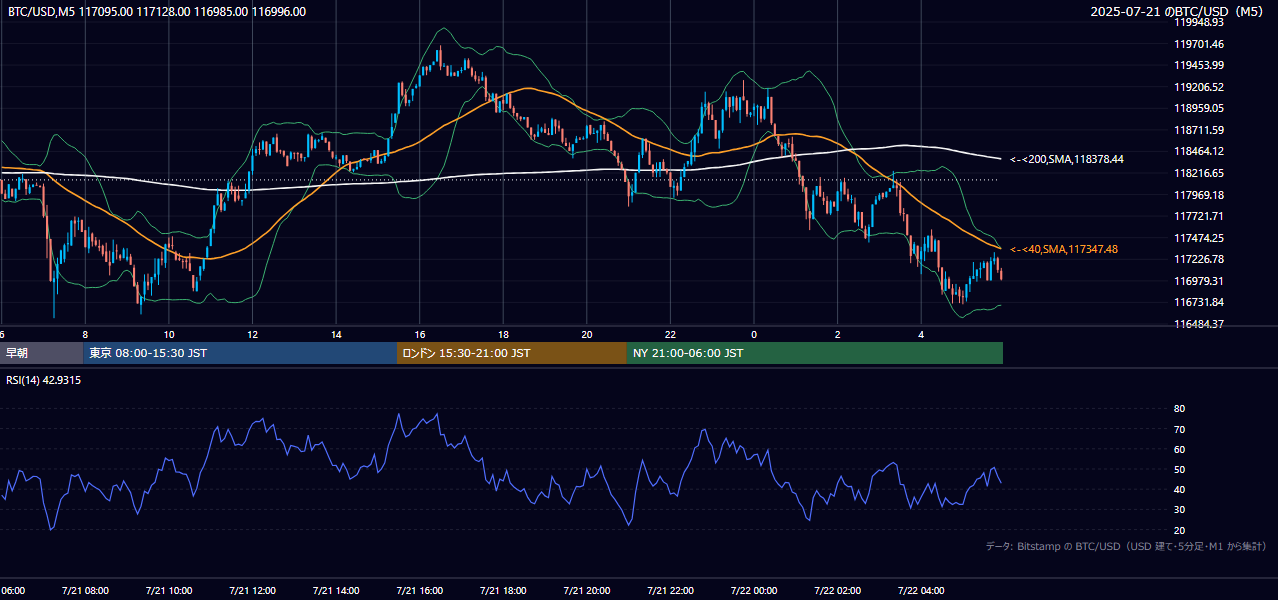Click hour tick 10 under price chart

click(x=169, y=334)
